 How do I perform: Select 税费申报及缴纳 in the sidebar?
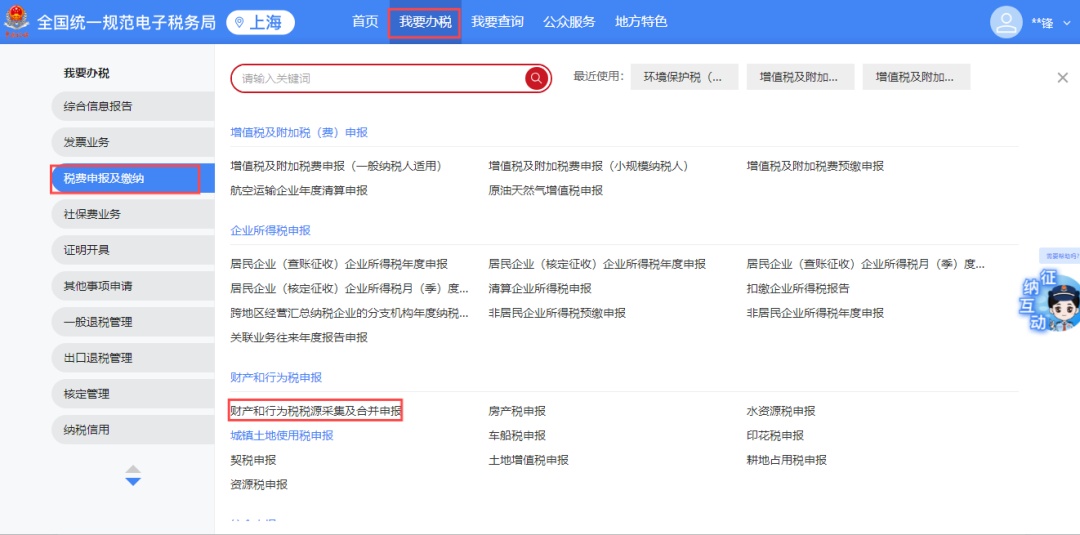tap(125, 178)
